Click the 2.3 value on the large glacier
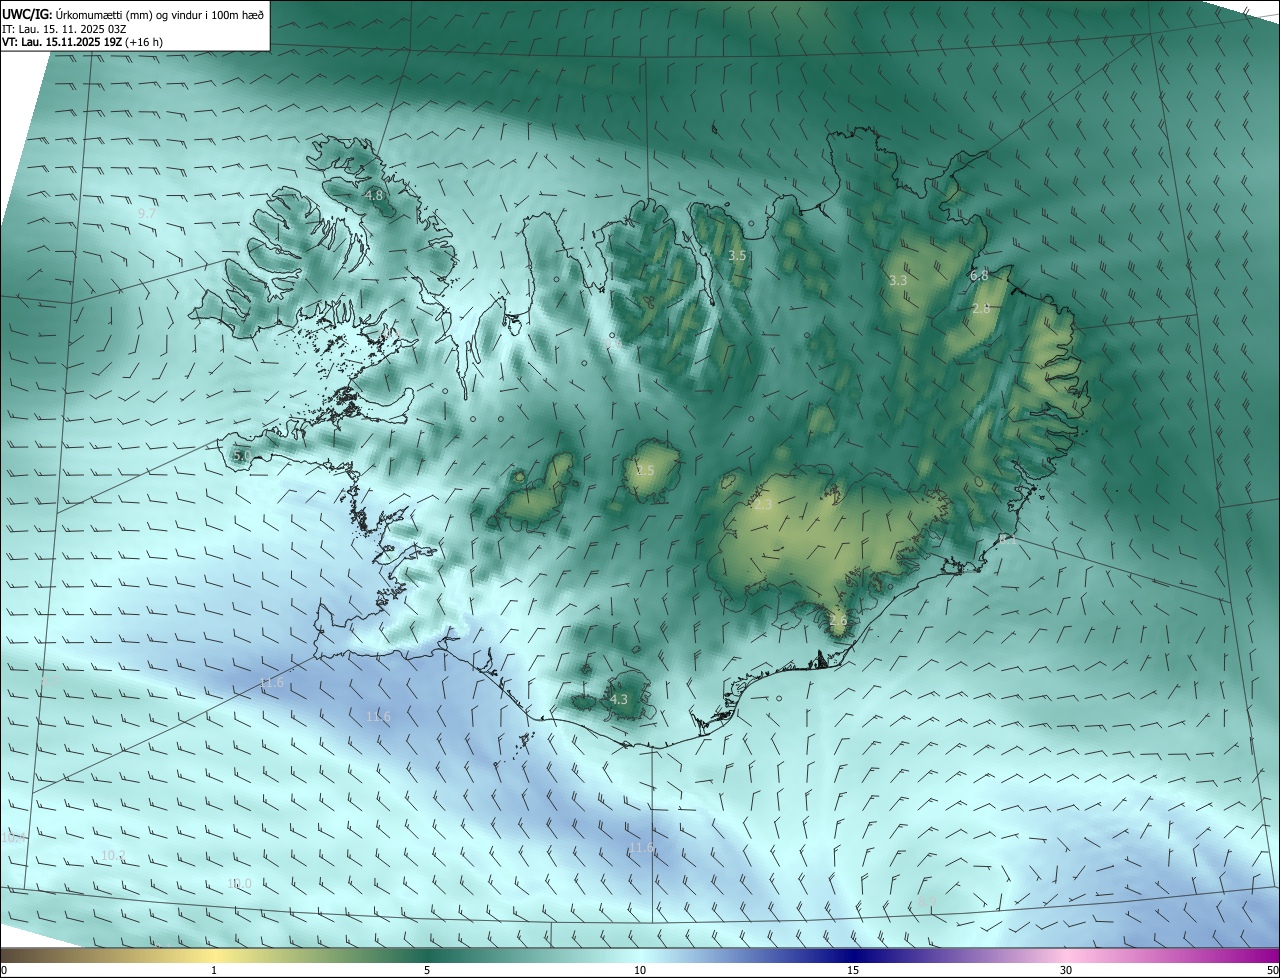 point(762,505)
